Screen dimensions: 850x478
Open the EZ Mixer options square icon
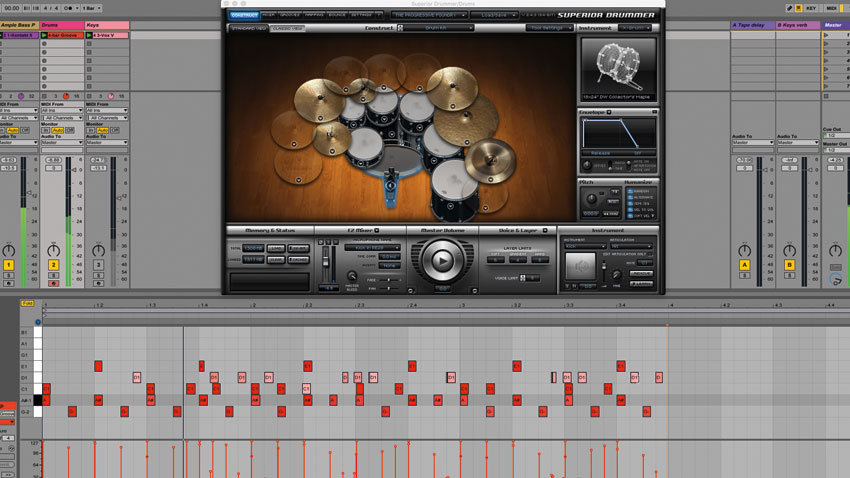pyautogui.click(x=377, y=230)
